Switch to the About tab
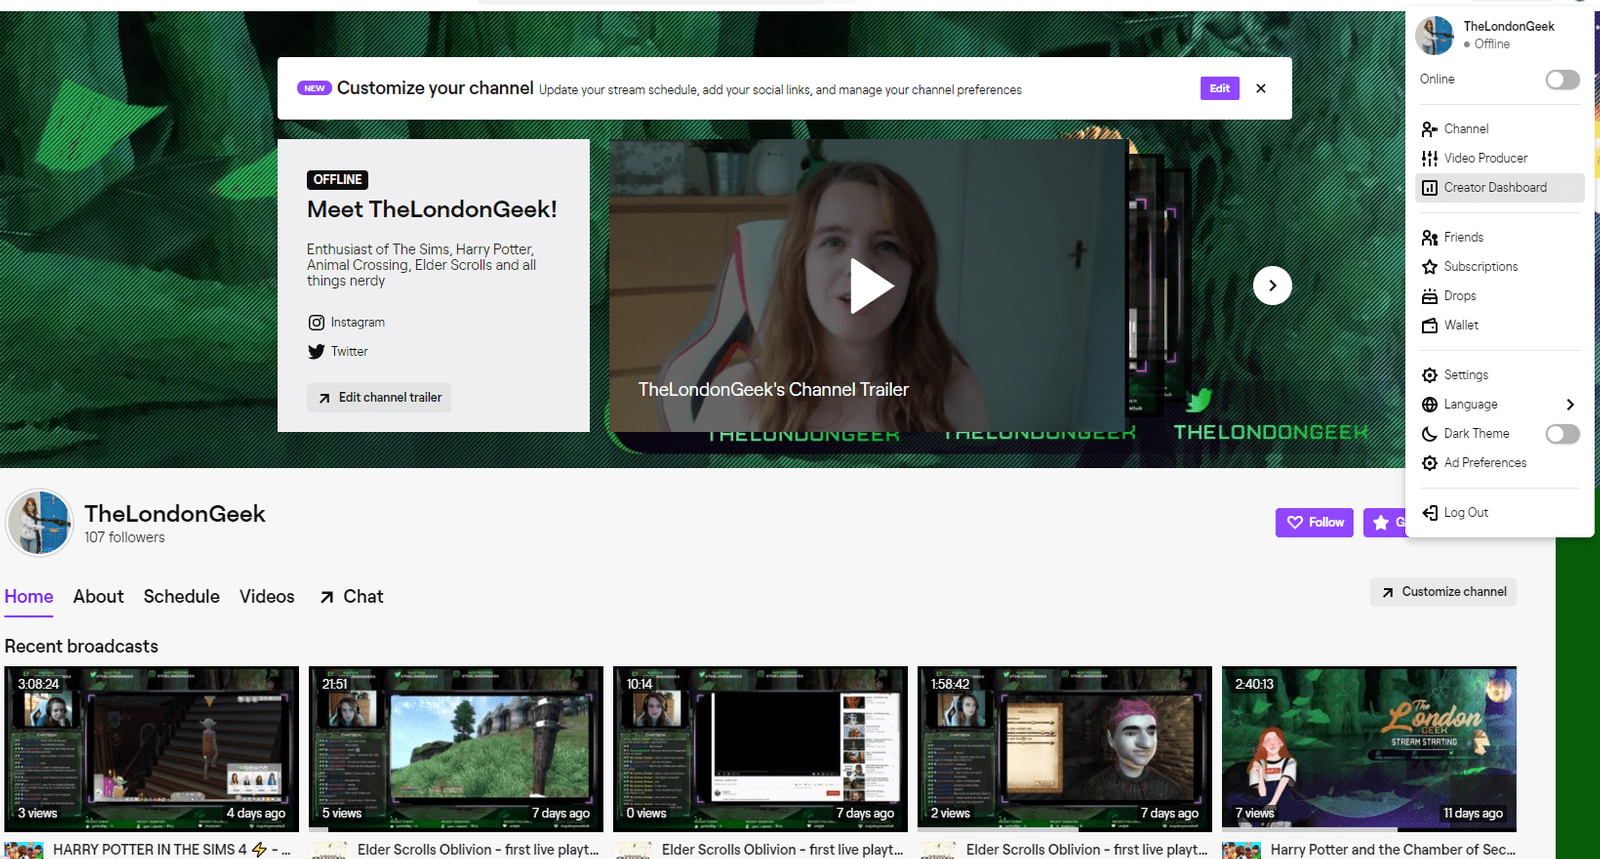This screenshot has height=859, width=1600. pyautogui.click(x=98, y=597)
